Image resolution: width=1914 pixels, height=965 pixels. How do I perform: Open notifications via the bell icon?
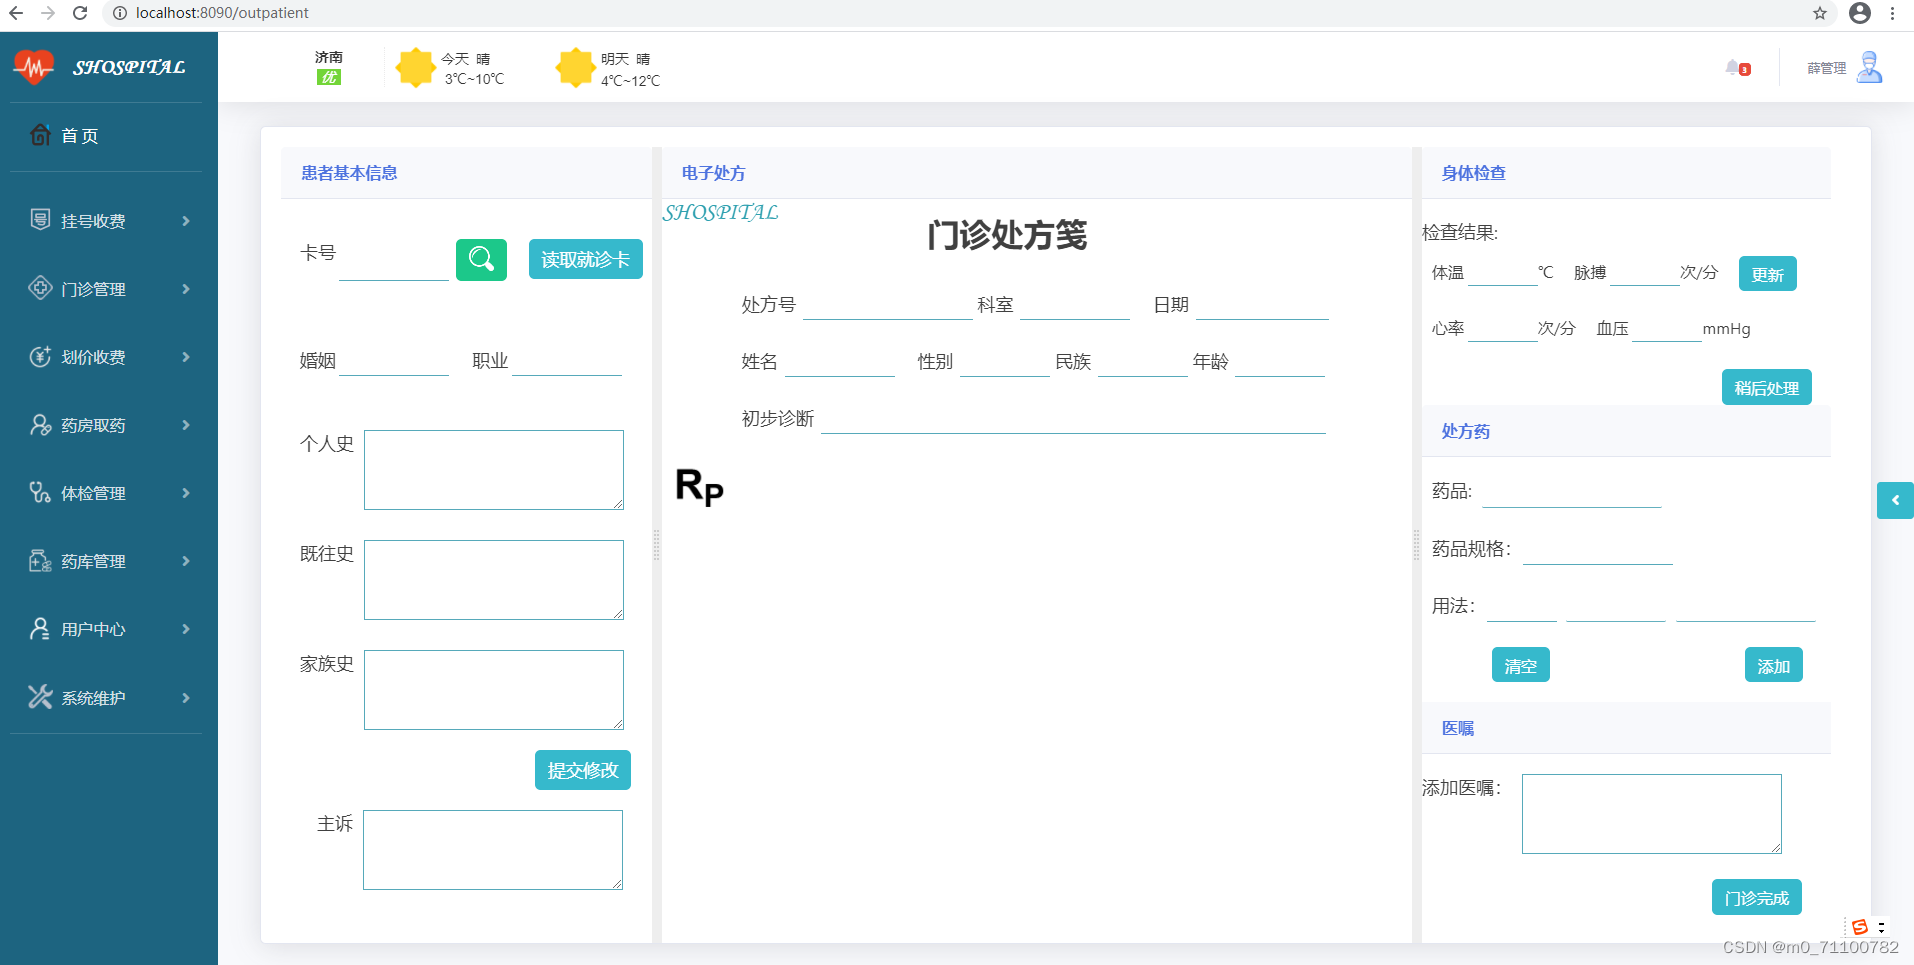click(x=1733, y=67)
